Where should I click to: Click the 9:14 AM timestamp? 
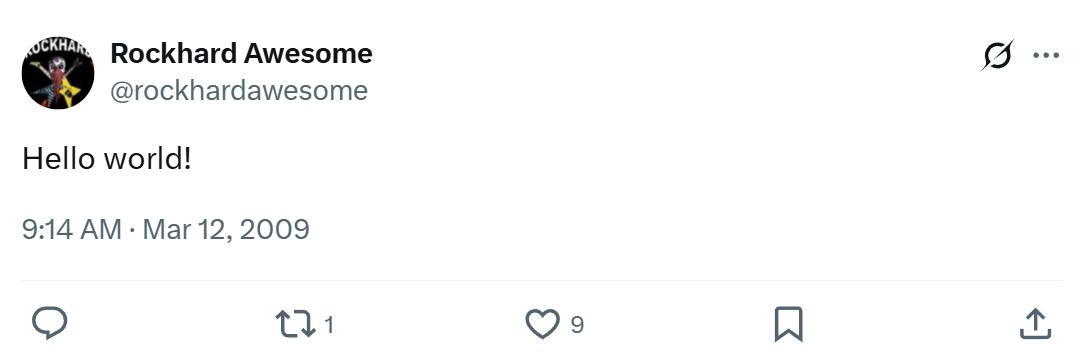click(x=72, y=229)
